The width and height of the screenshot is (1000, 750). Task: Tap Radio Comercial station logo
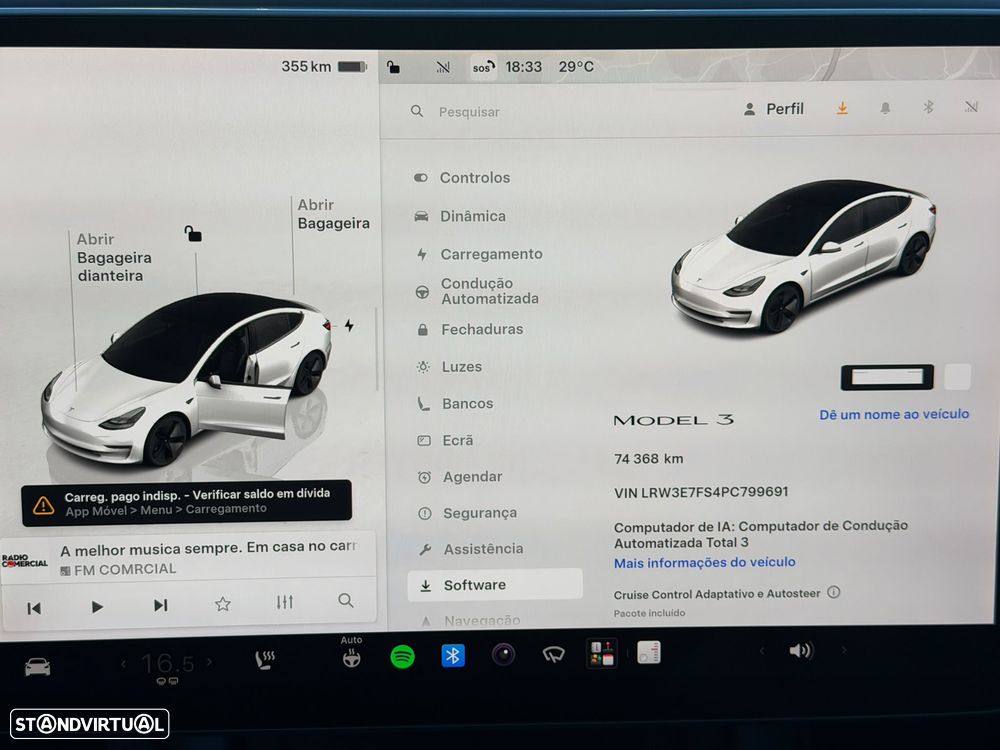[25, 561]
